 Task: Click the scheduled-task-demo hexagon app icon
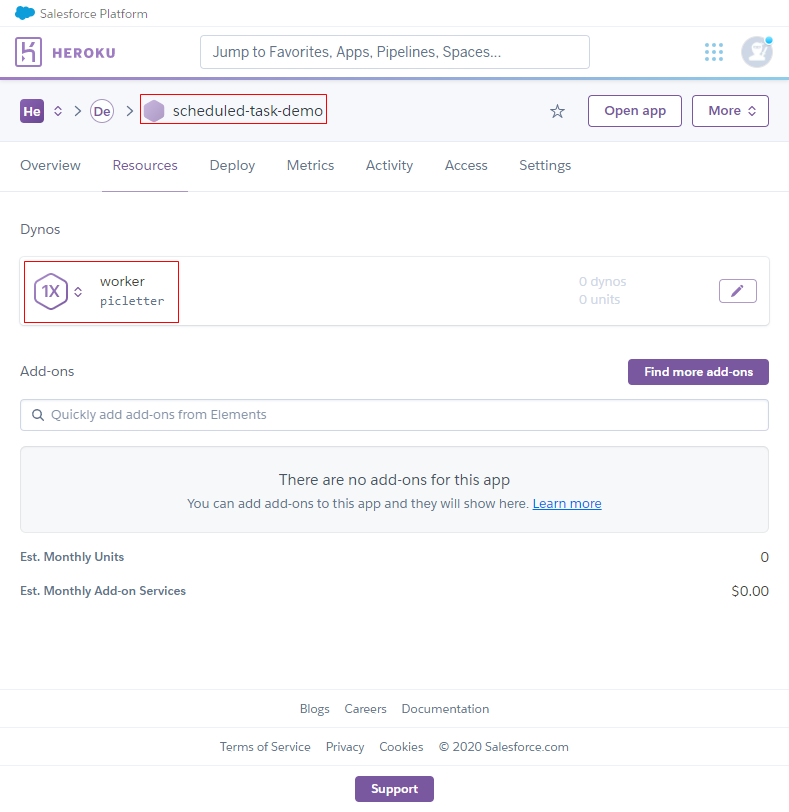[154, 111]
